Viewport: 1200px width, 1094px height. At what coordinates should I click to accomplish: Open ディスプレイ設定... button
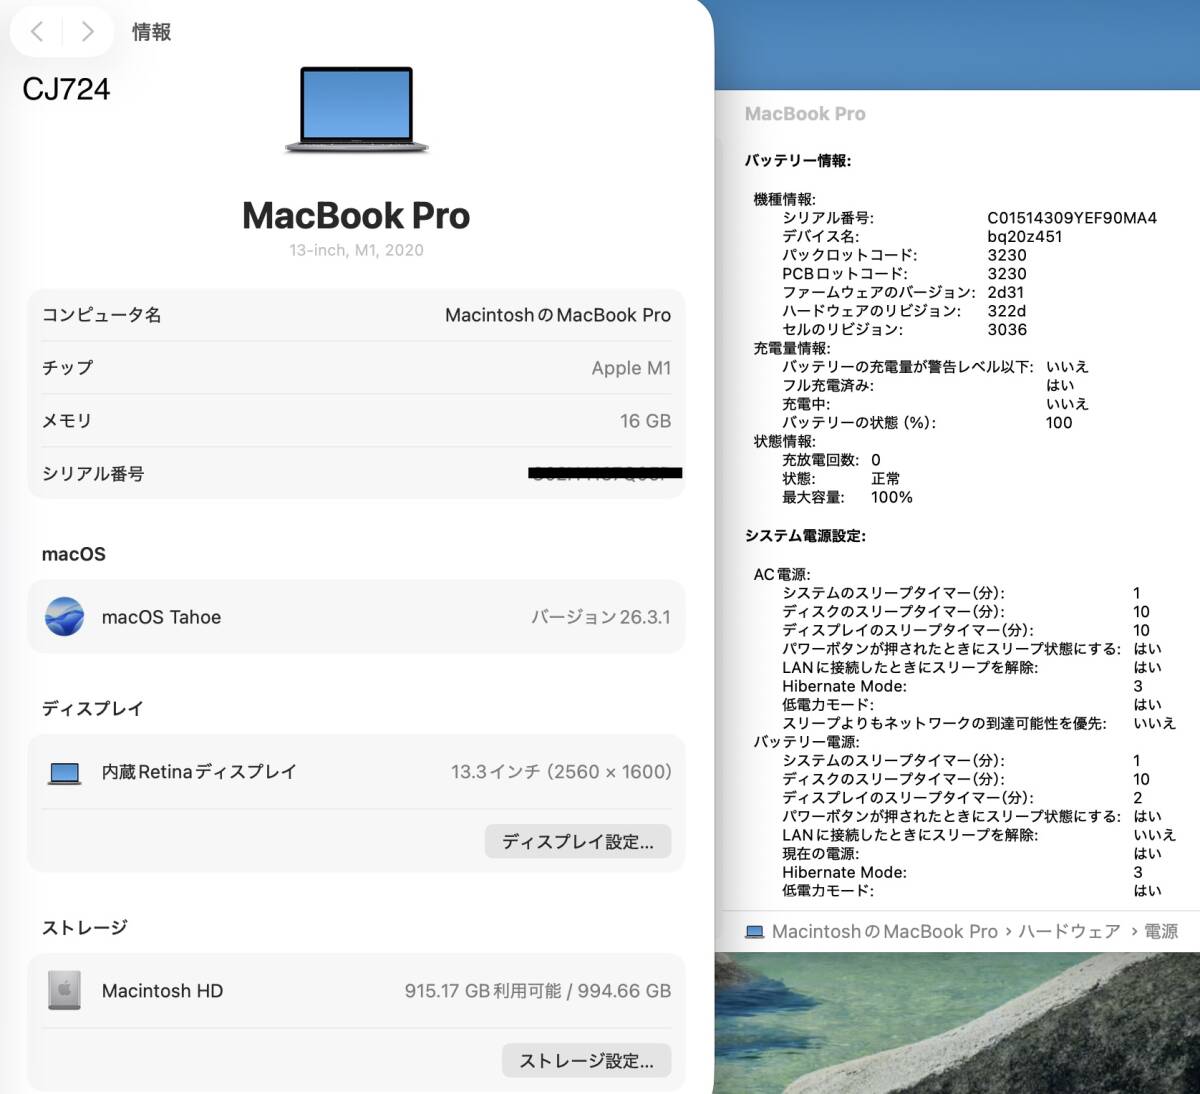click(x=578, y=842)
